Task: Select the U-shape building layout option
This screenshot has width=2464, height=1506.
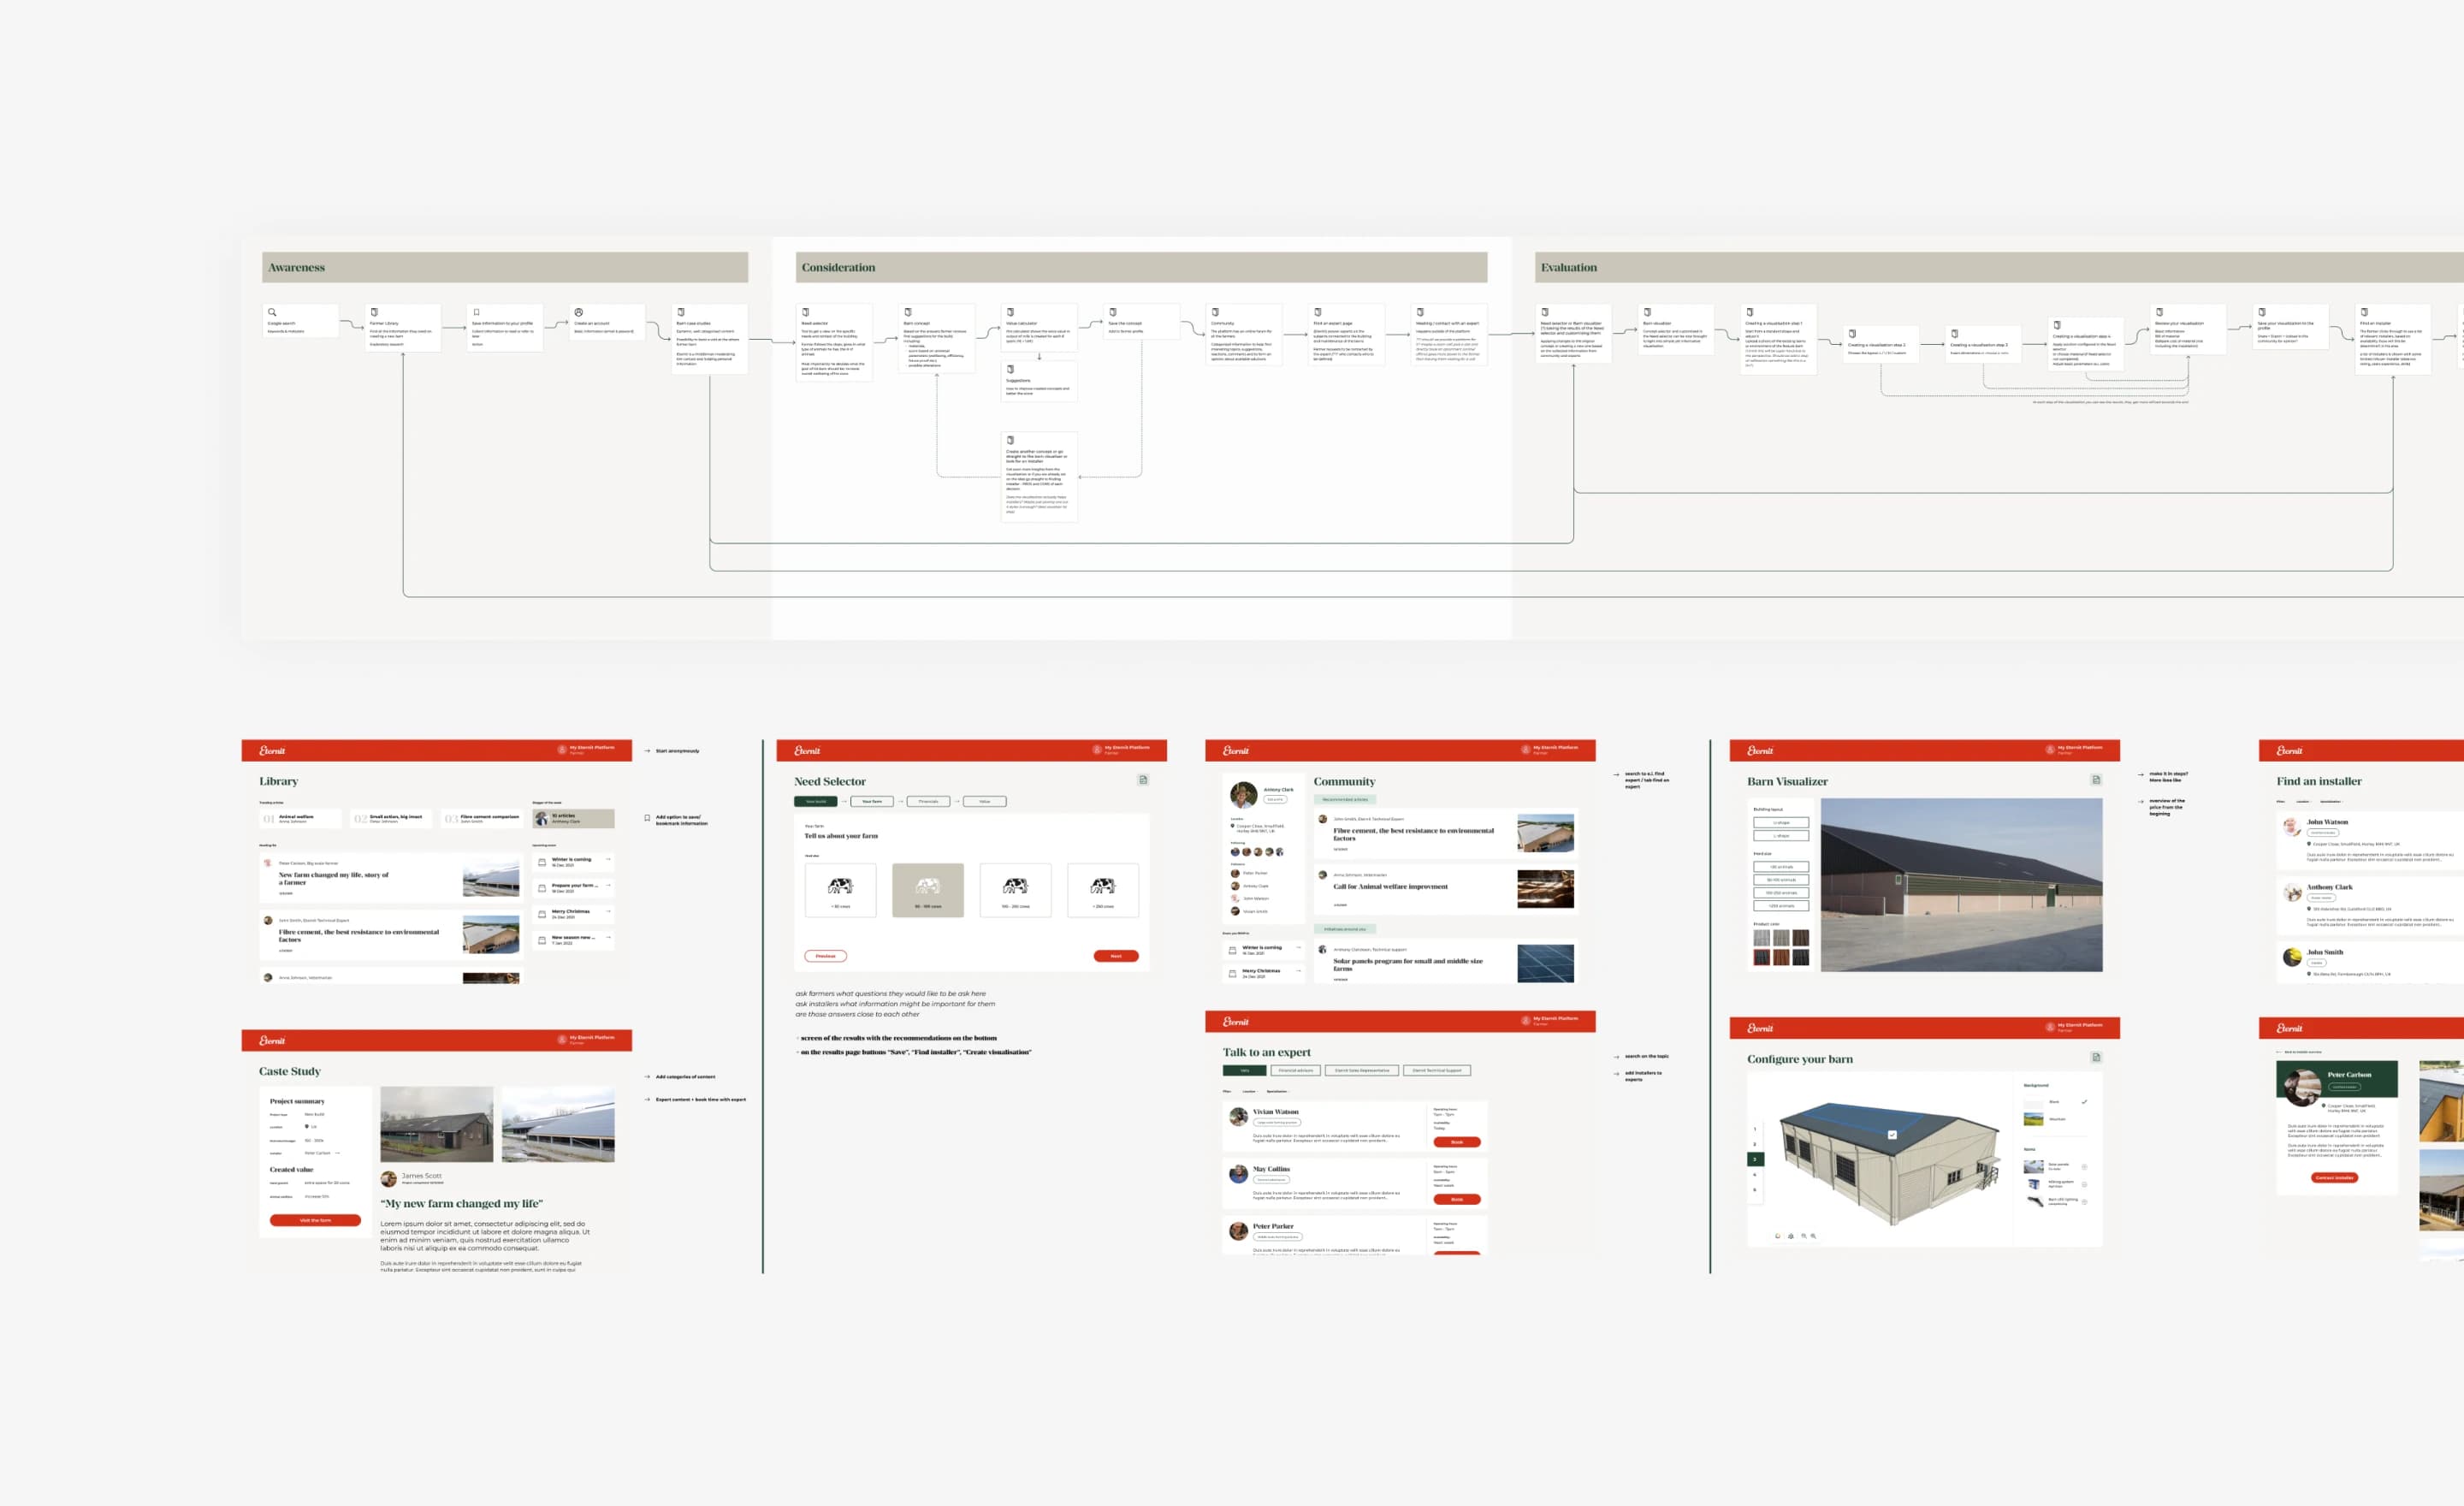Action: (x=1782, y=823)
